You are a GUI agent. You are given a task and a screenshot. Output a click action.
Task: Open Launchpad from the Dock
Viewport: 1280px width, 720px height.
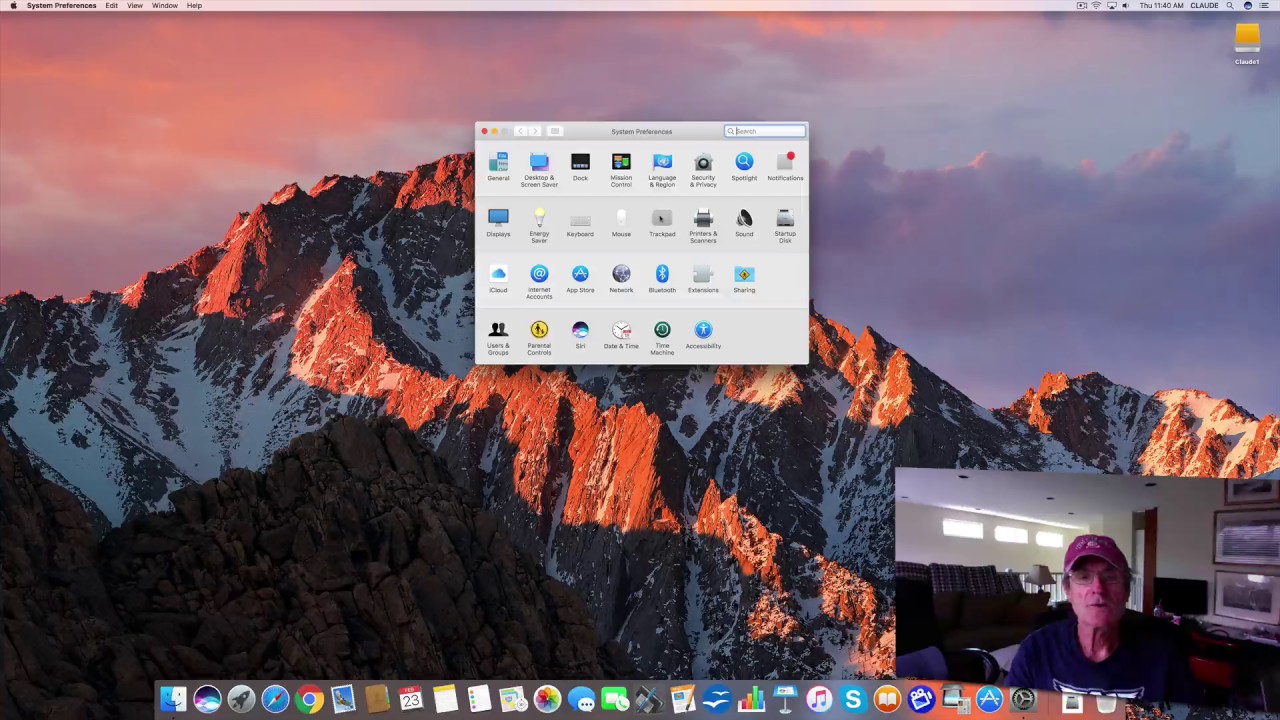coord(241,699)
